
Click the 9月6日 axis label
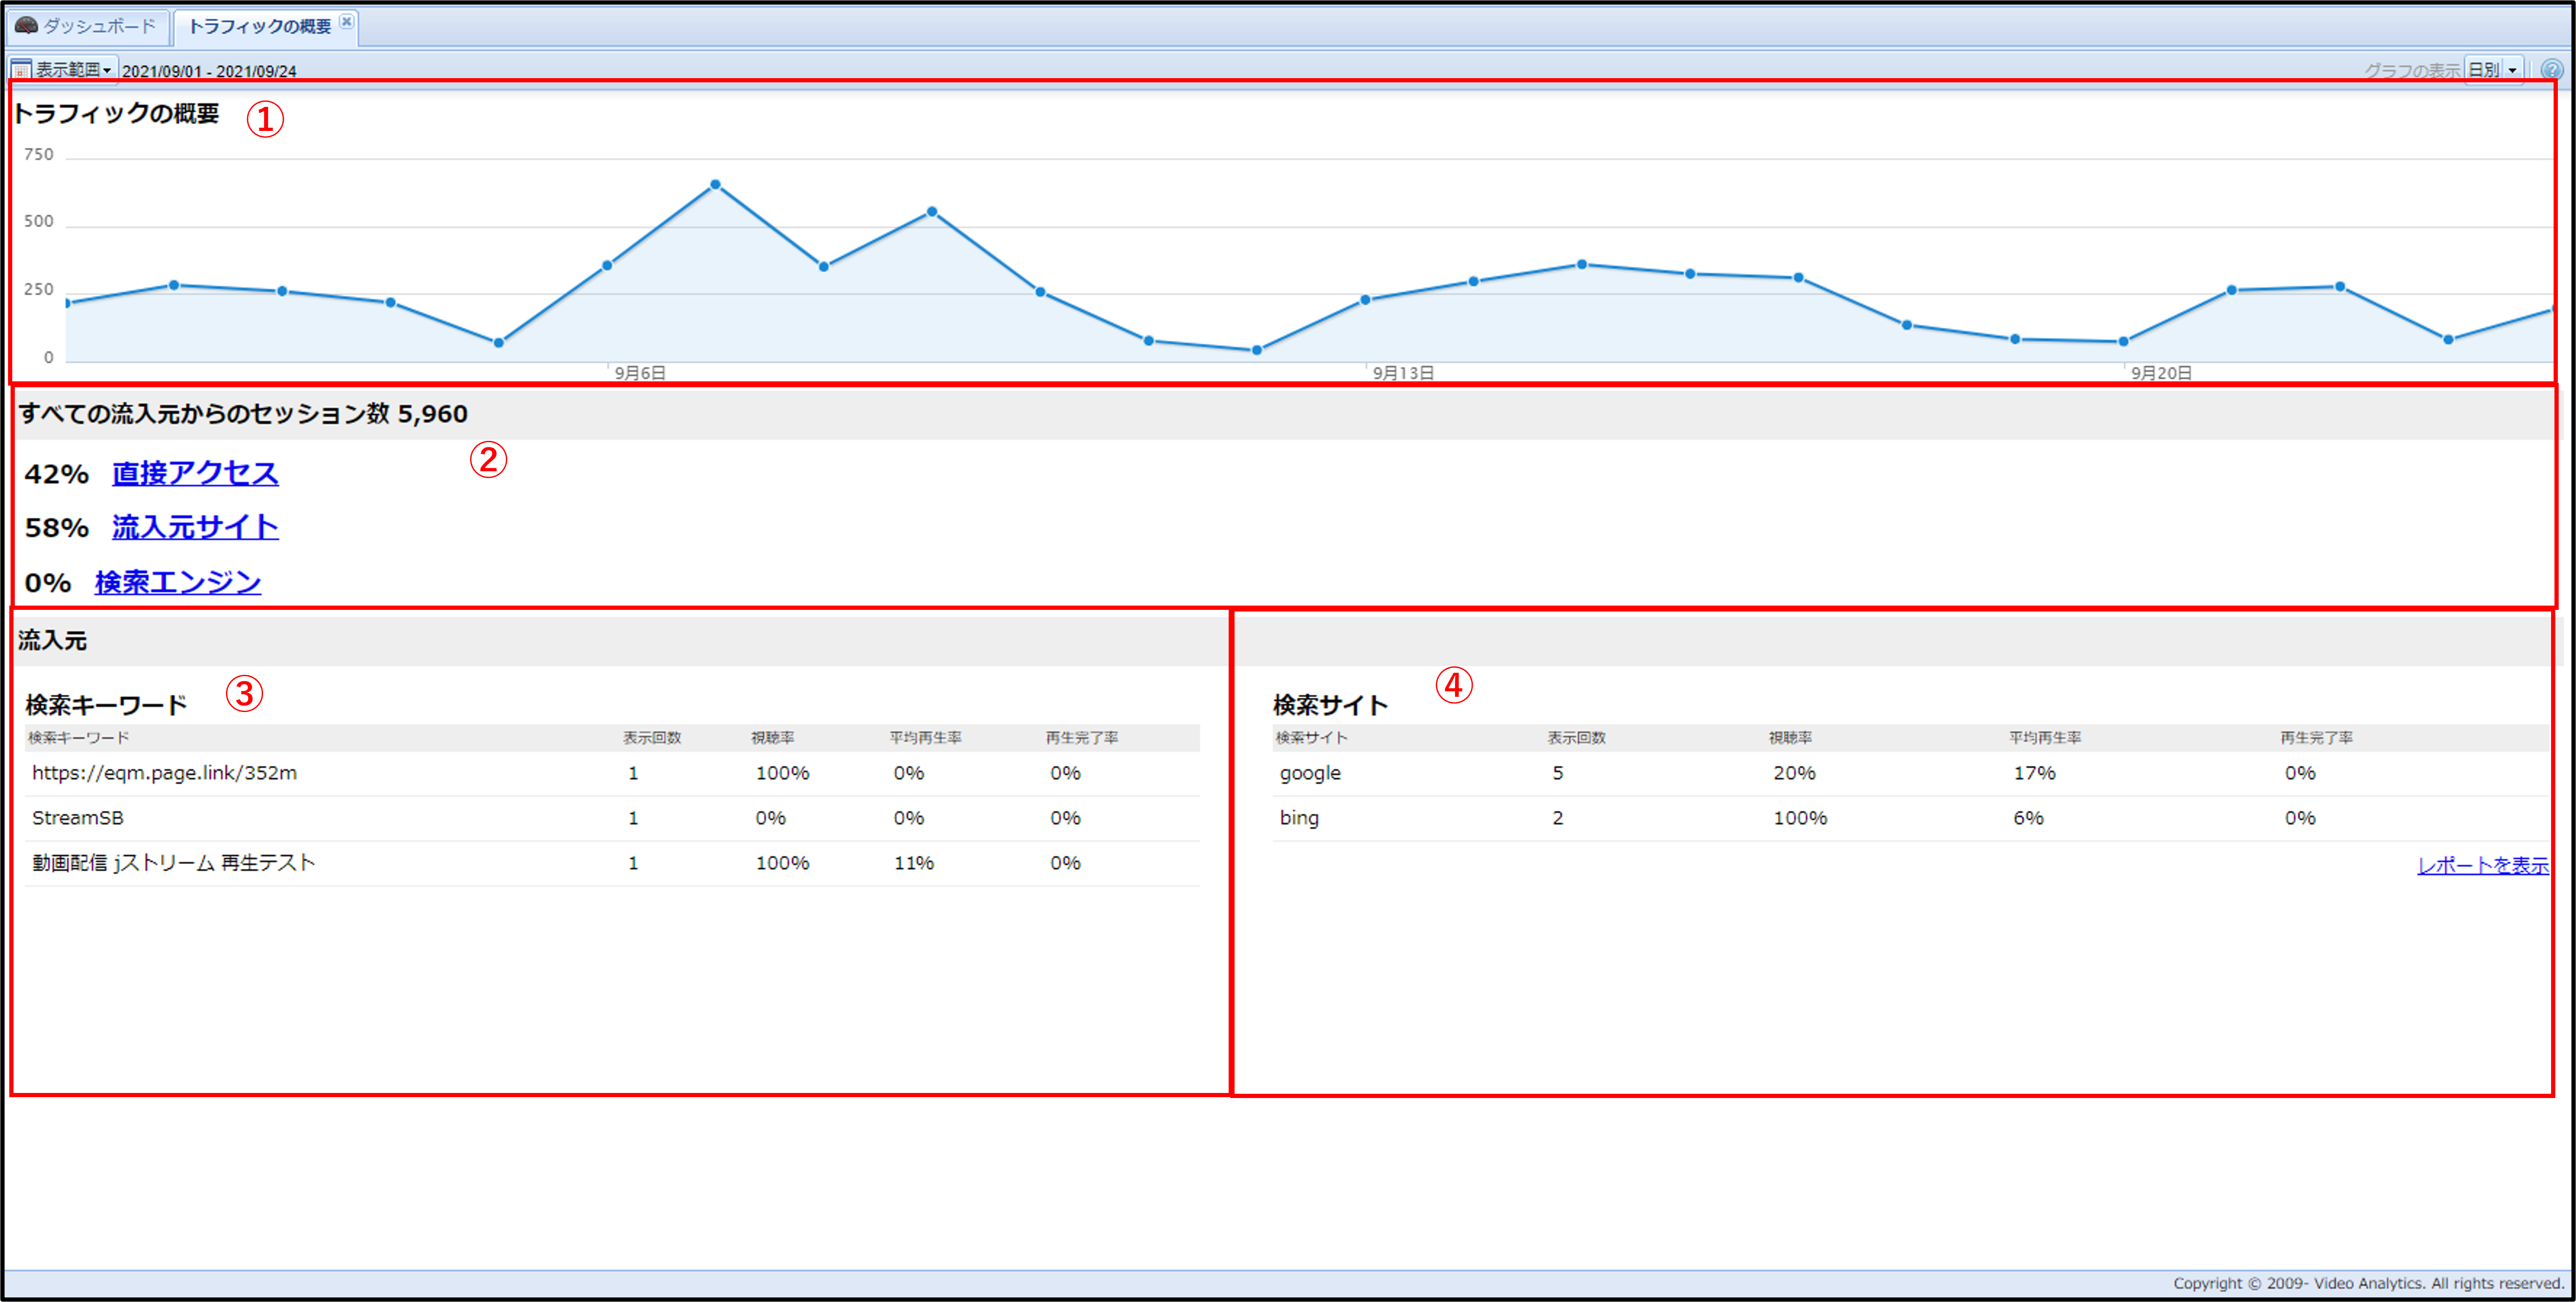640,373
